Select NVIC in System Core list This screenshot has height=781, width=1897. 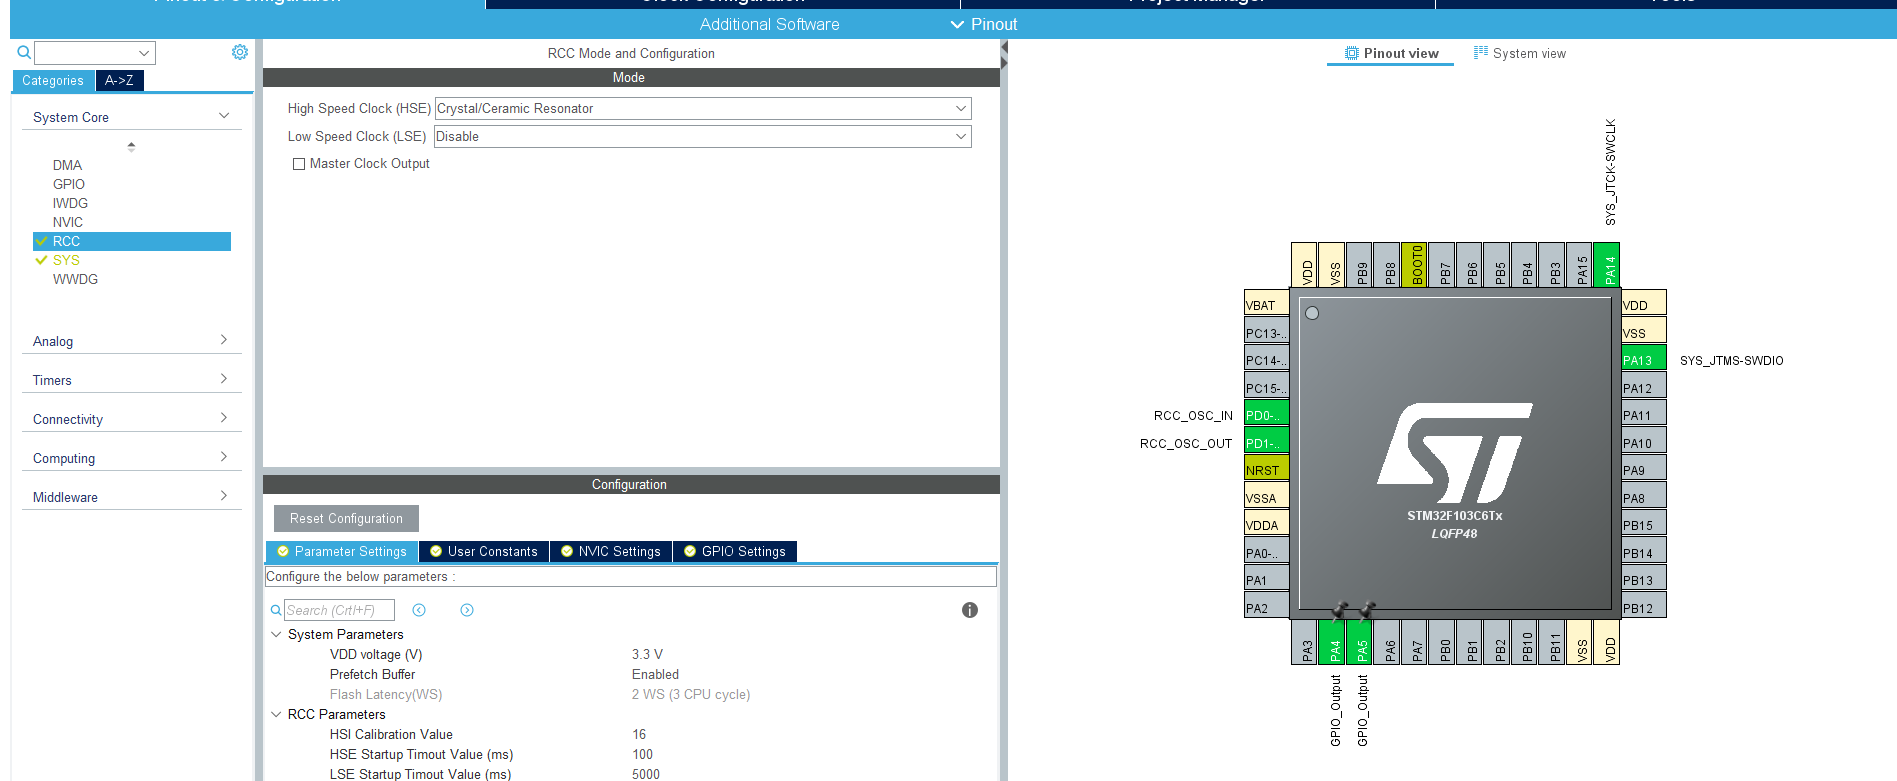[x=68, y=222]
